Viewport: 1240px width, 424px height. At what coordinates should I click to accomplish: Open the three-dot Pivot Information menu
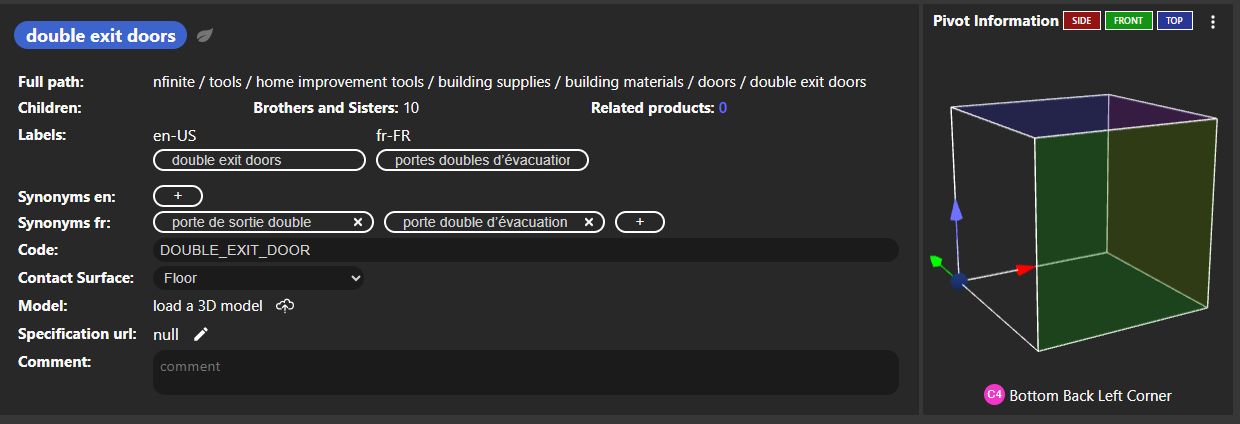[1213, 21]
